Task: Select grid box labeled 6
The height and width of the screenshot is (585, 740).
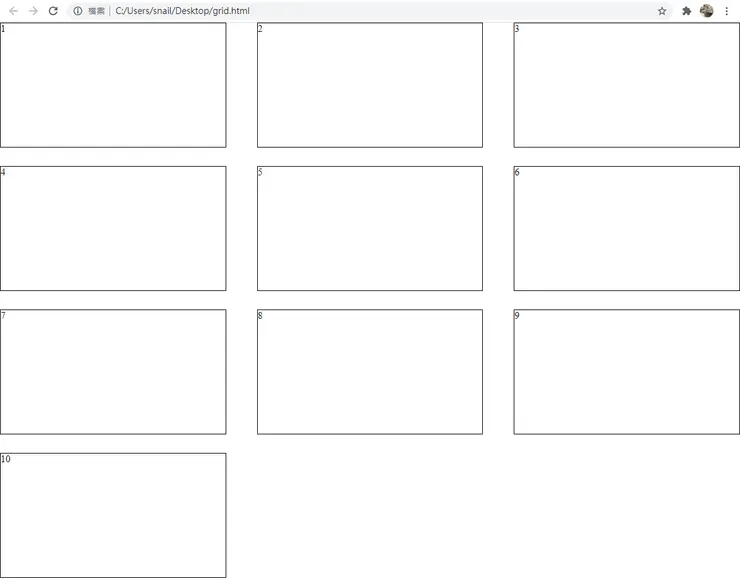Action: pyautogui.click(x=627, y=228)
